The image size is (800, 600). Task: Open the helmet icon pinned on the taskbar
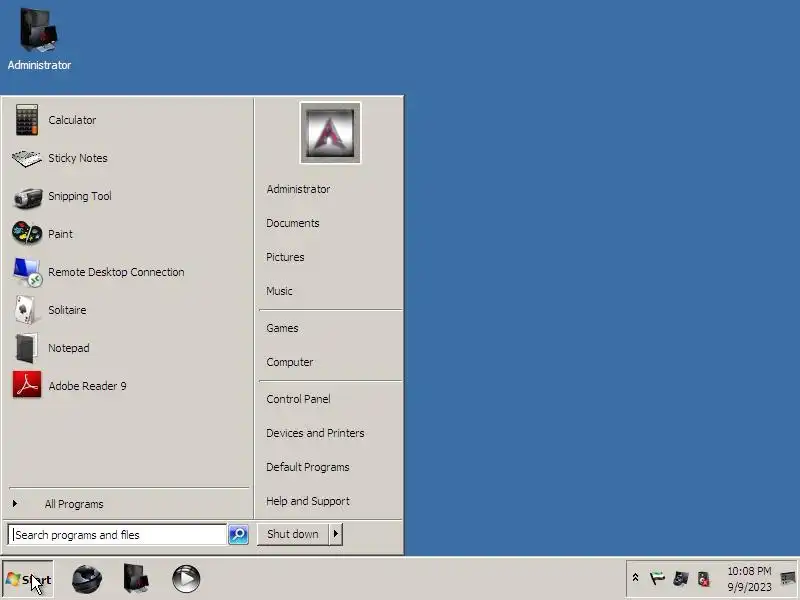(87, 579)
